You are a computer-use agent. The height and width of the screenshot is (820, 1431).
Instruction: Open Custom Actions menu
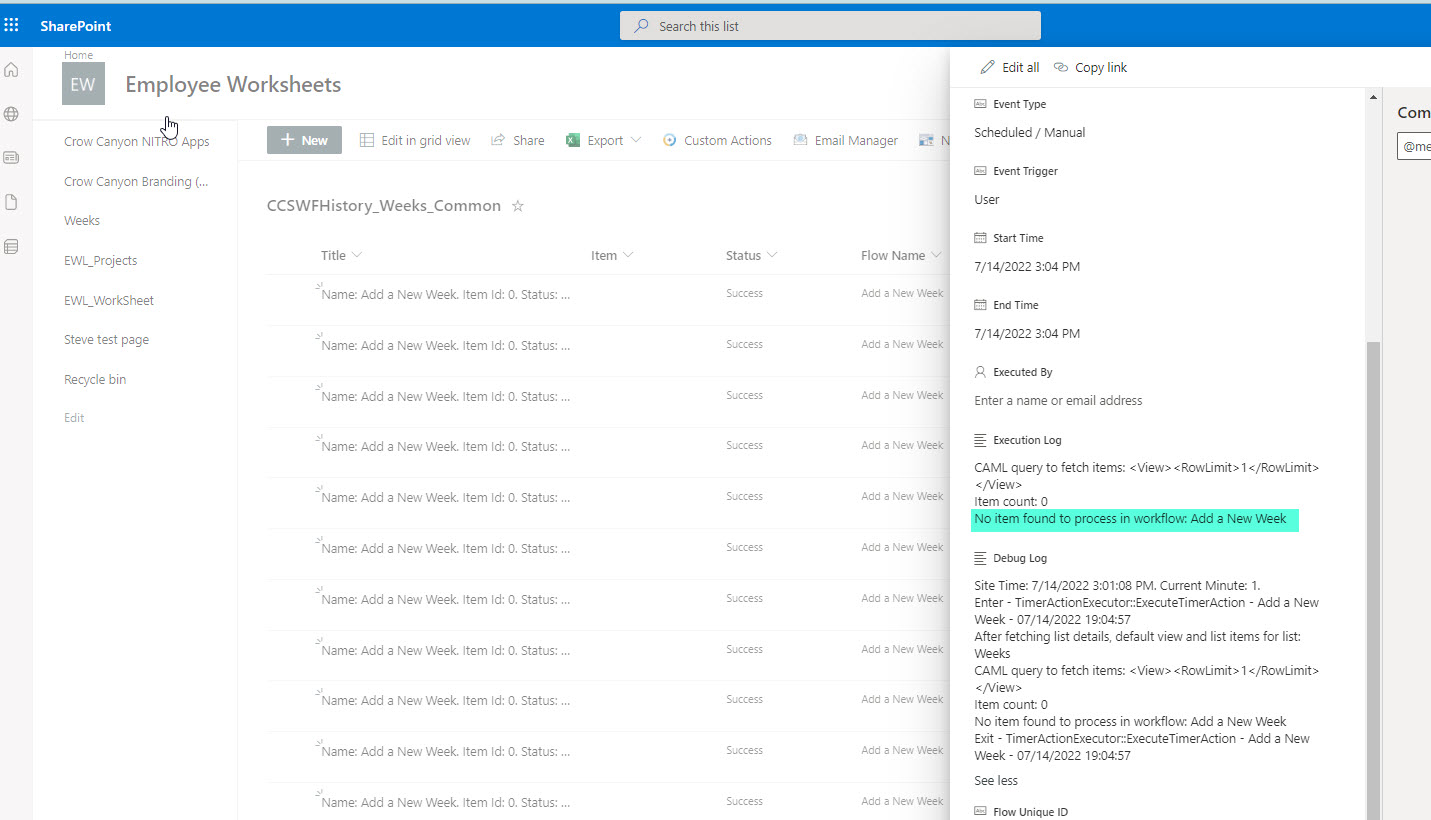(717, 141)
